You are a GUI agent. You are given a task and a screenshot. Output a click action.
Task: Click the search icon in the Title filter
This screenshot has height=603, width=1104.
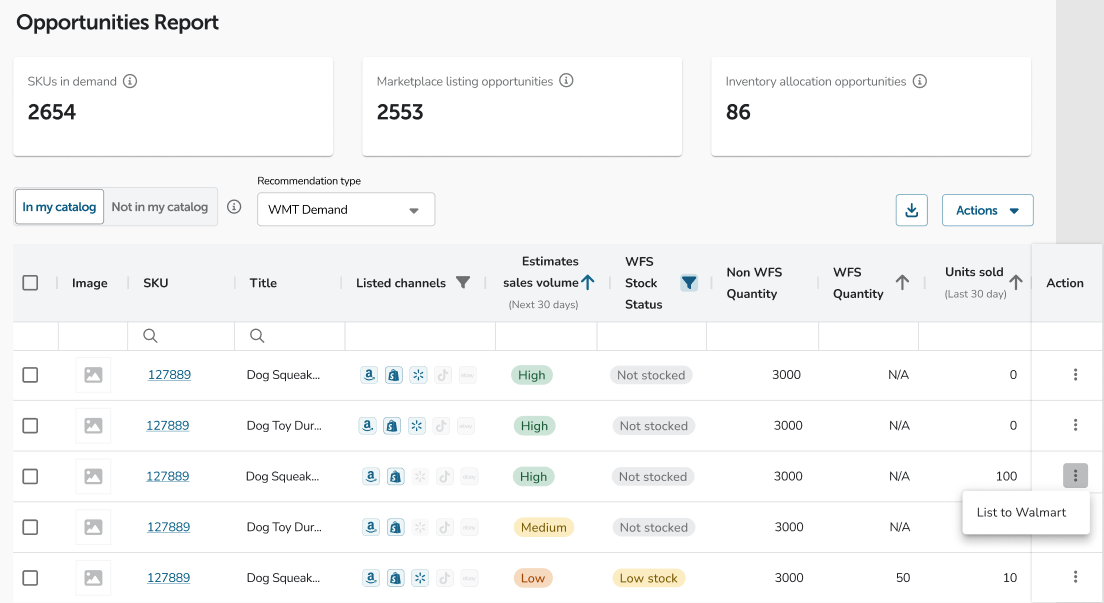pyautogui.click(x=257, y=336)
